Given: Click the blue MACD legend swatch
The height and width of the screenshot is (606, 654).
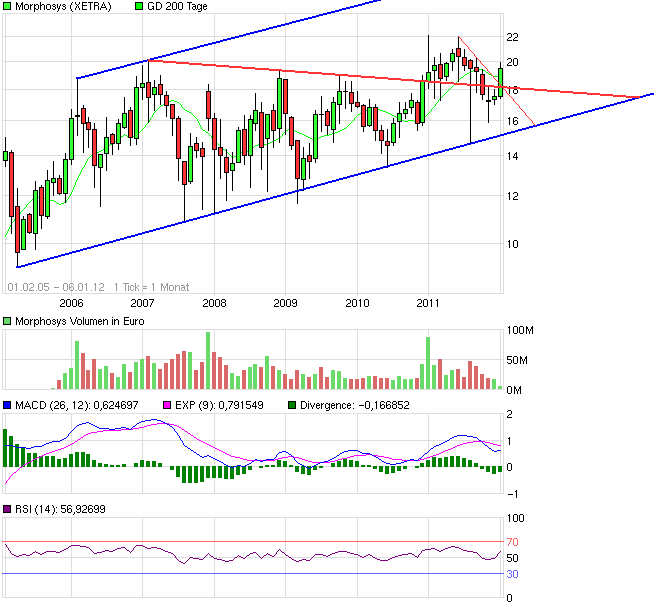Looking at the screenshot, I should (x=7, y=405).
